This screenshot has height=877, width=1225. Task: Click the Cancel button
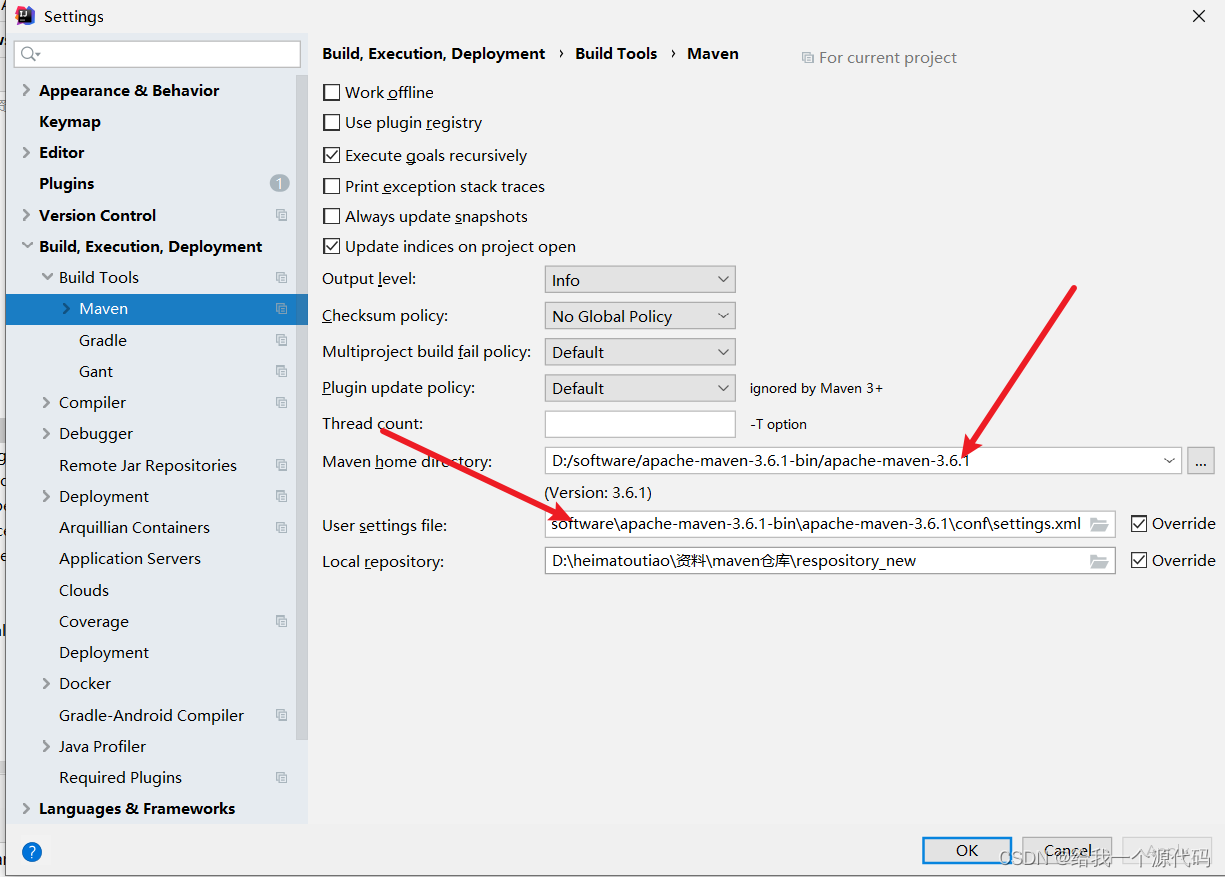click(1067, 850)
